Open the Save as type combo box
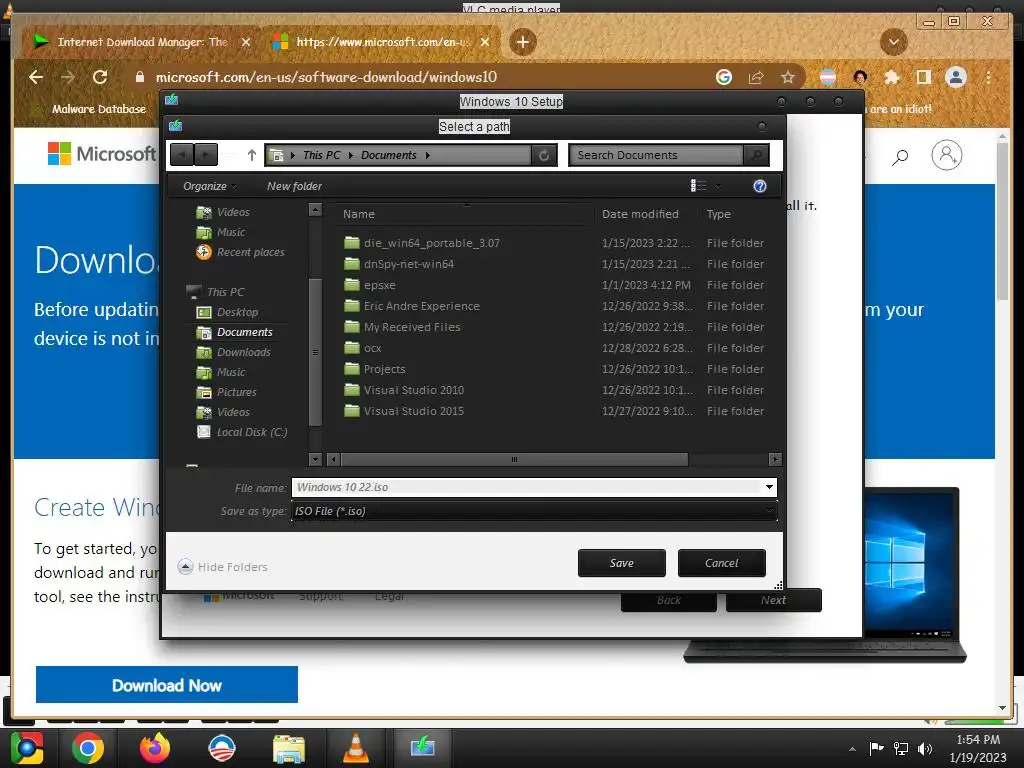The width and height of the screenshot is (1024, 768). pos(534,511)
